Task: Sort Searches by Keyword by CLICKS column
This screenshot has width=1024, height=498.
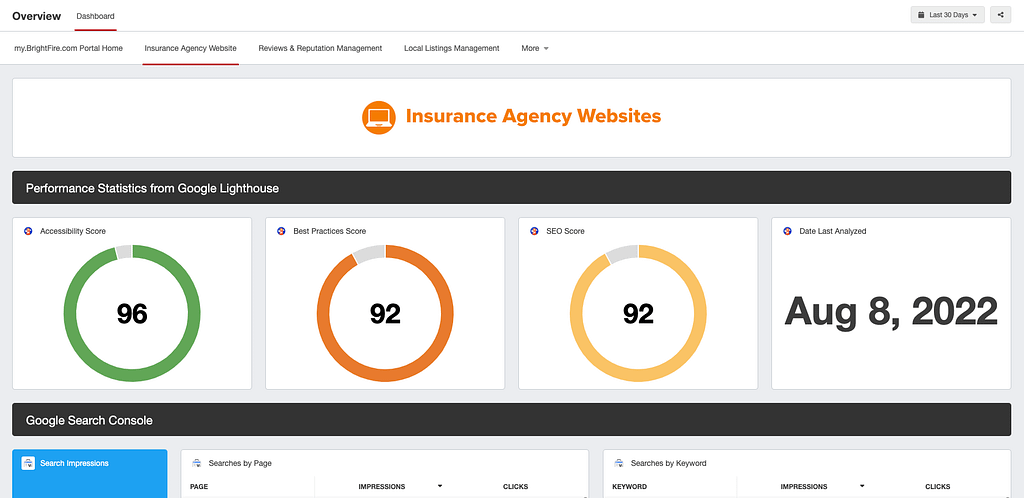Action: tap(938, 487)
